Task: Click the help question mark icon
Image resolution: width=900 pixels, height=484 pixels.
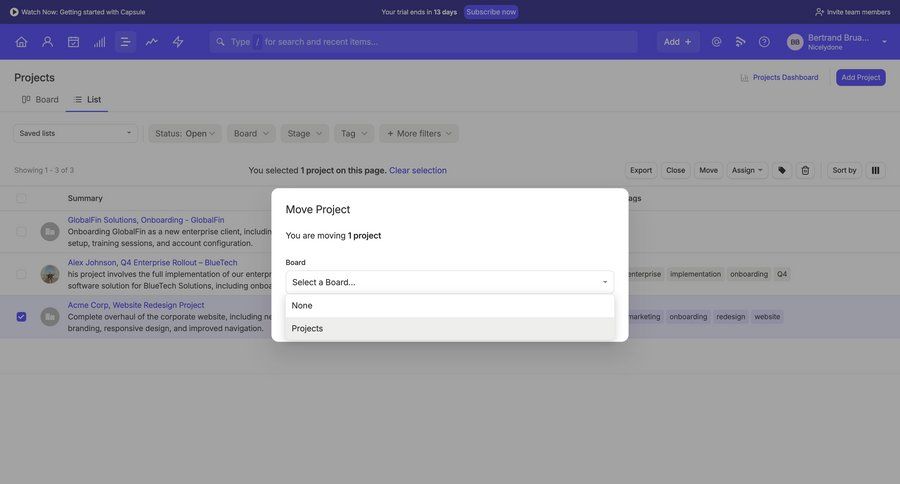Action: point(764,42)
